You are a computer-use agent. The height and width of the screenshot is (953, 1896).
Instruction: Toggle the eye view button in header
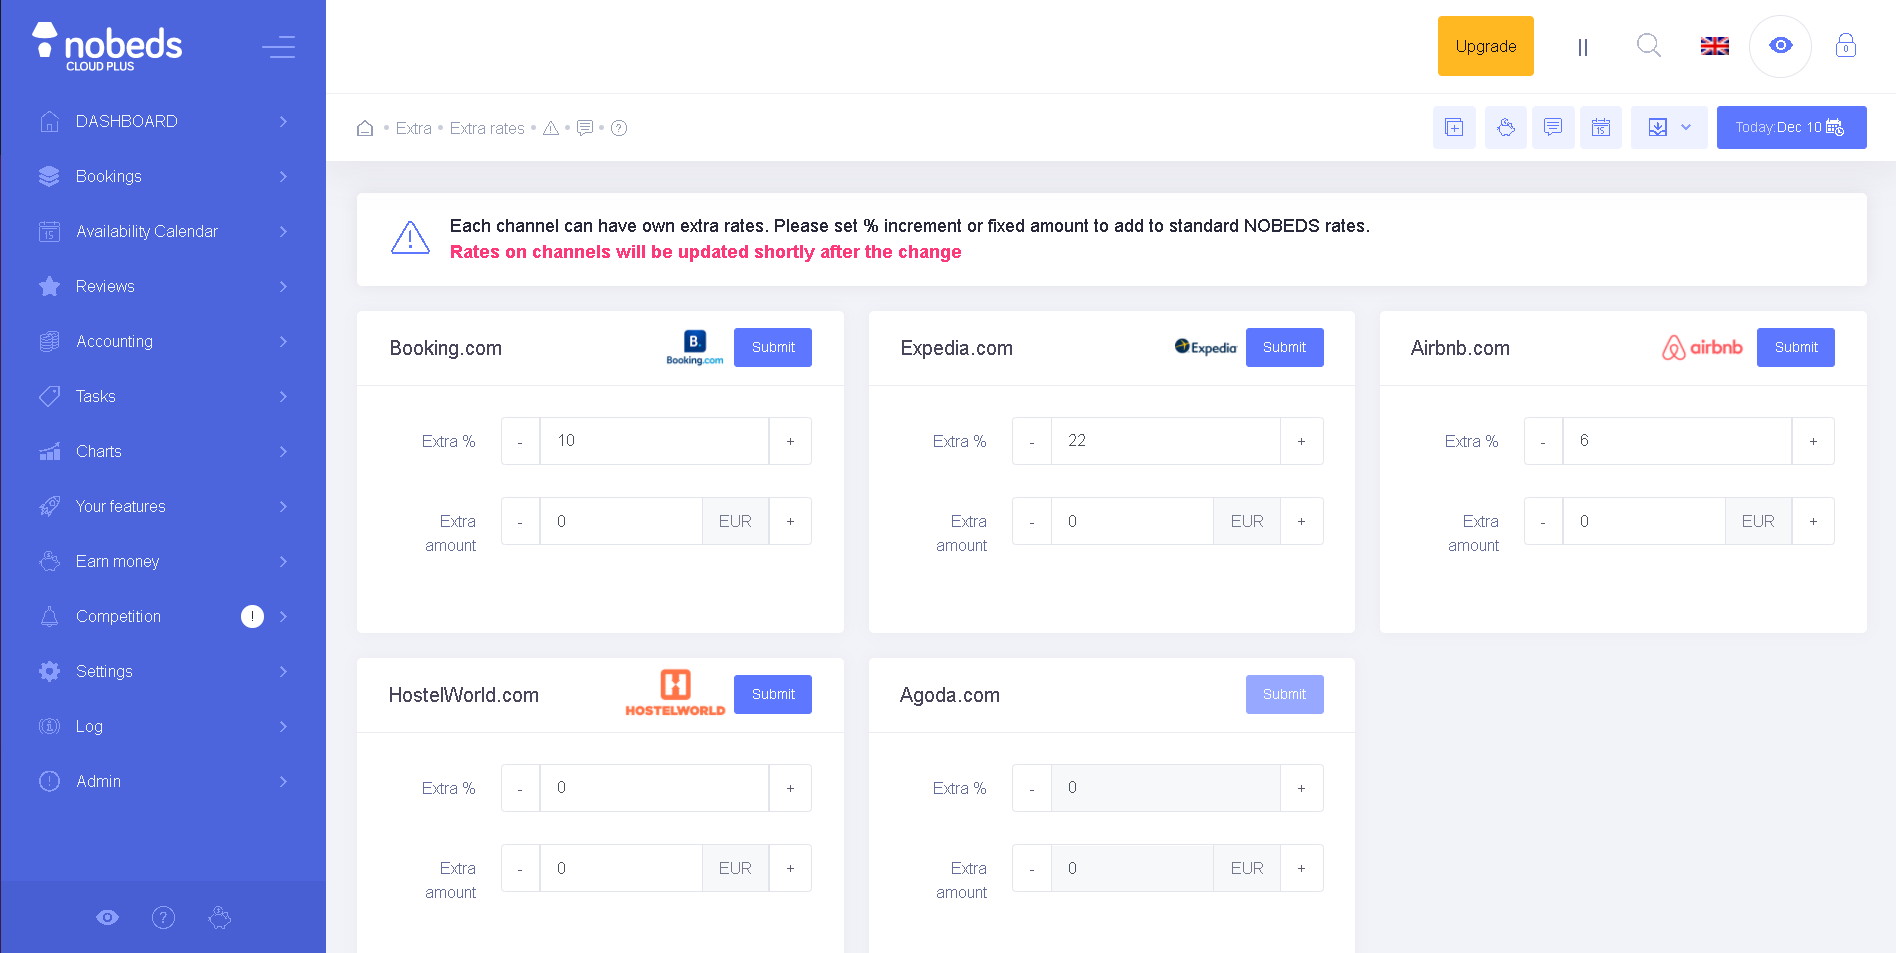click(1780, 46)
